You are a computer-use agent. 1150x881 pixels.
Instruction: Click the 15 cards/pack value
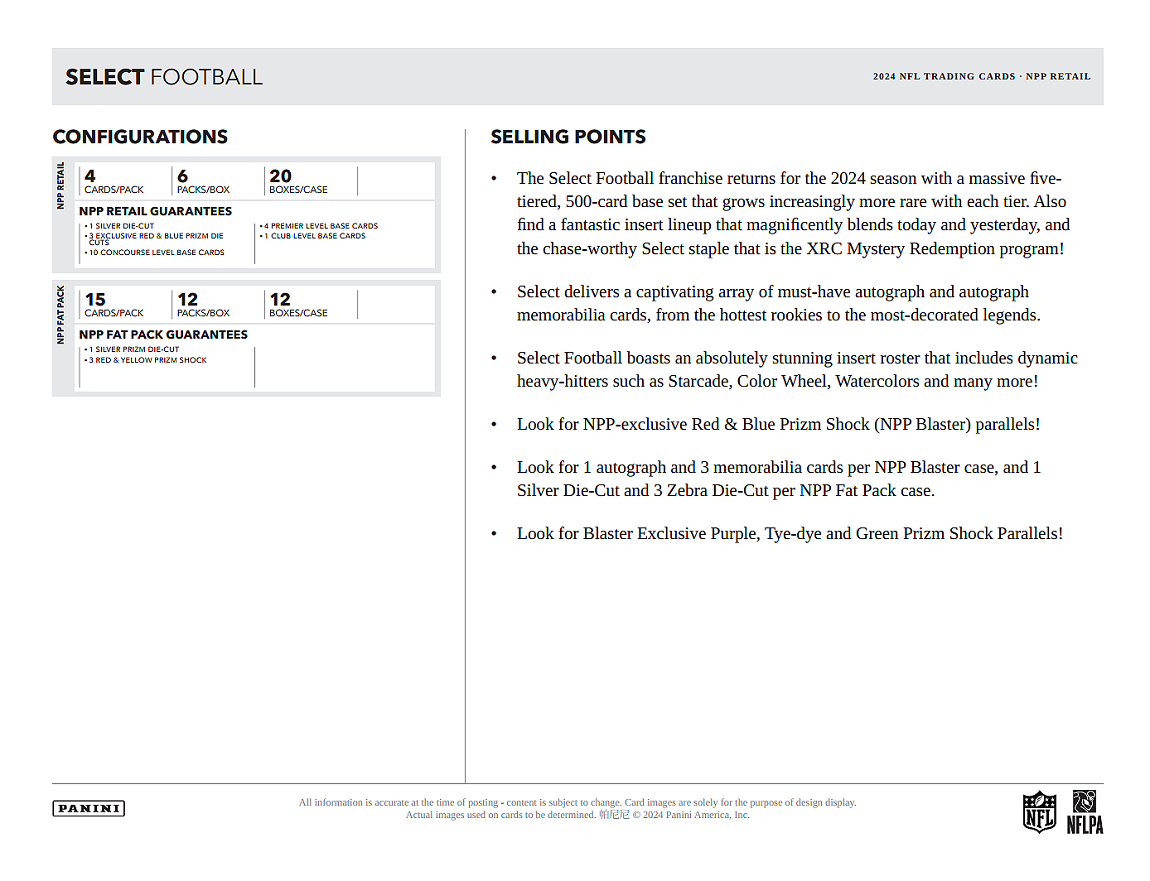113,304
